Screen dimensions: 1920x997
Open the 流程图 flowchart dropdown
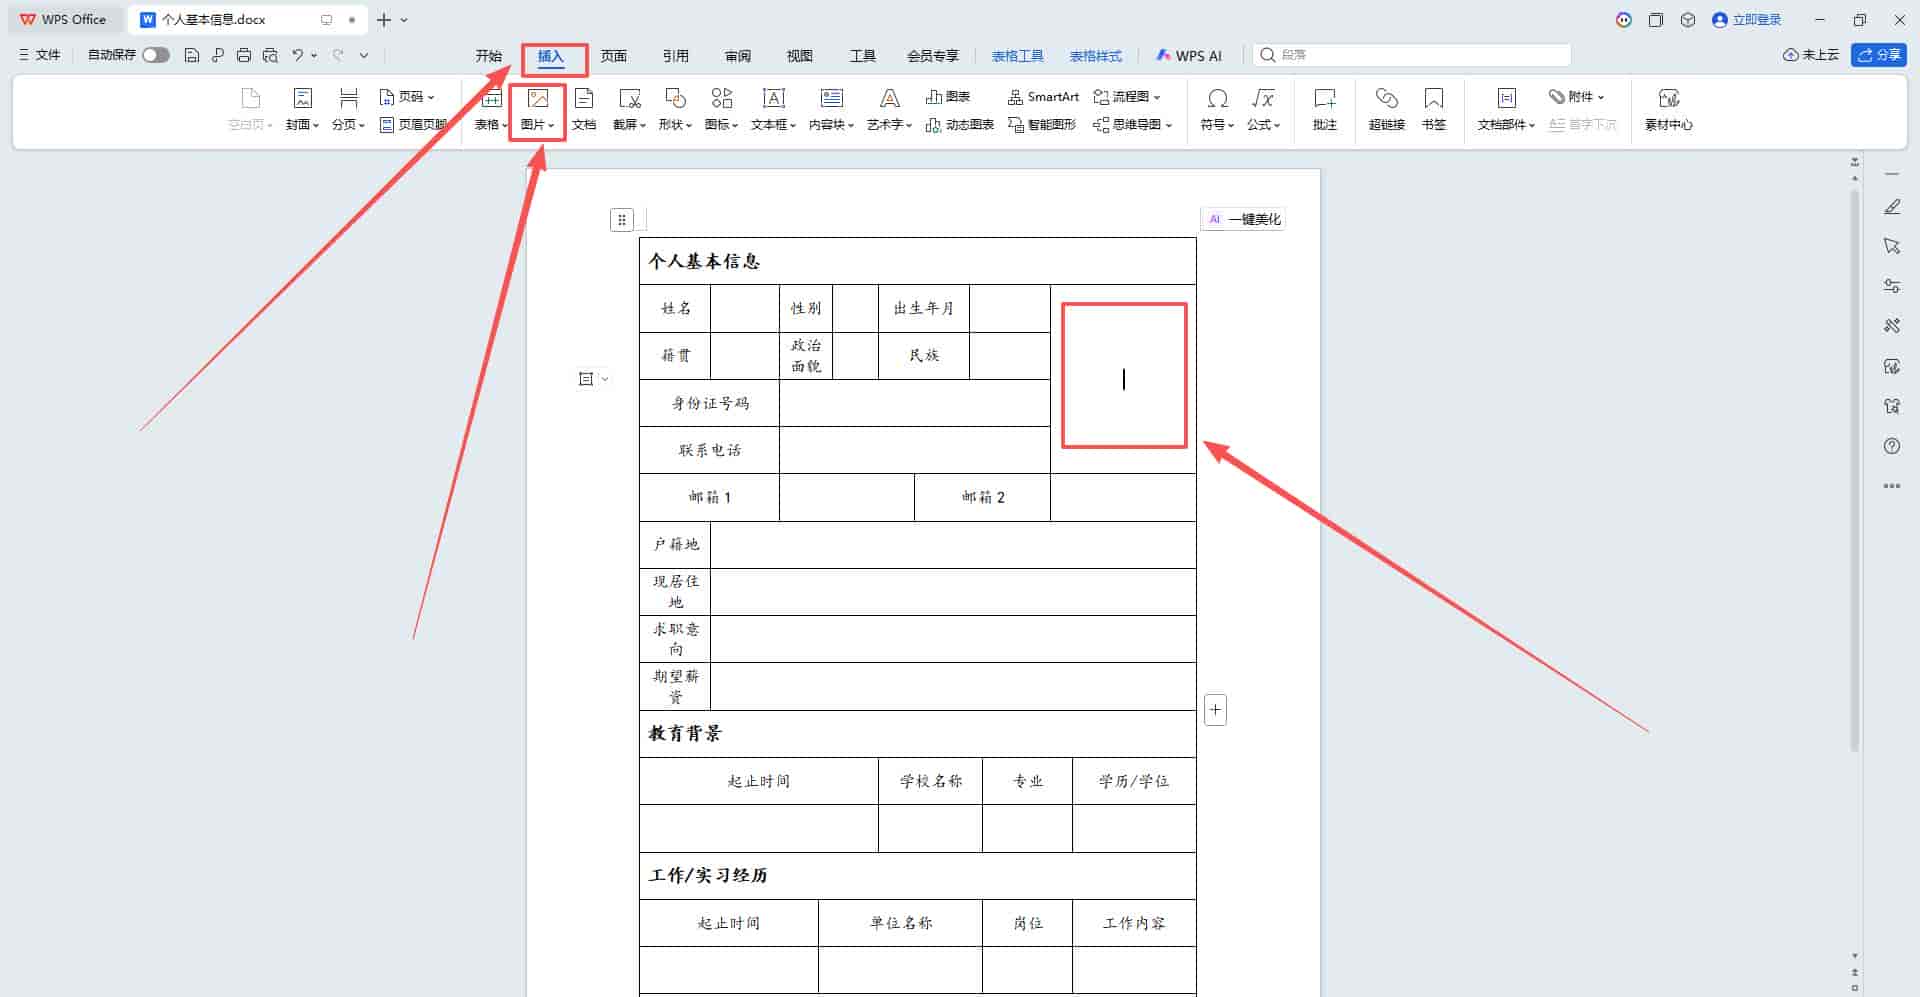(1127, 97)
